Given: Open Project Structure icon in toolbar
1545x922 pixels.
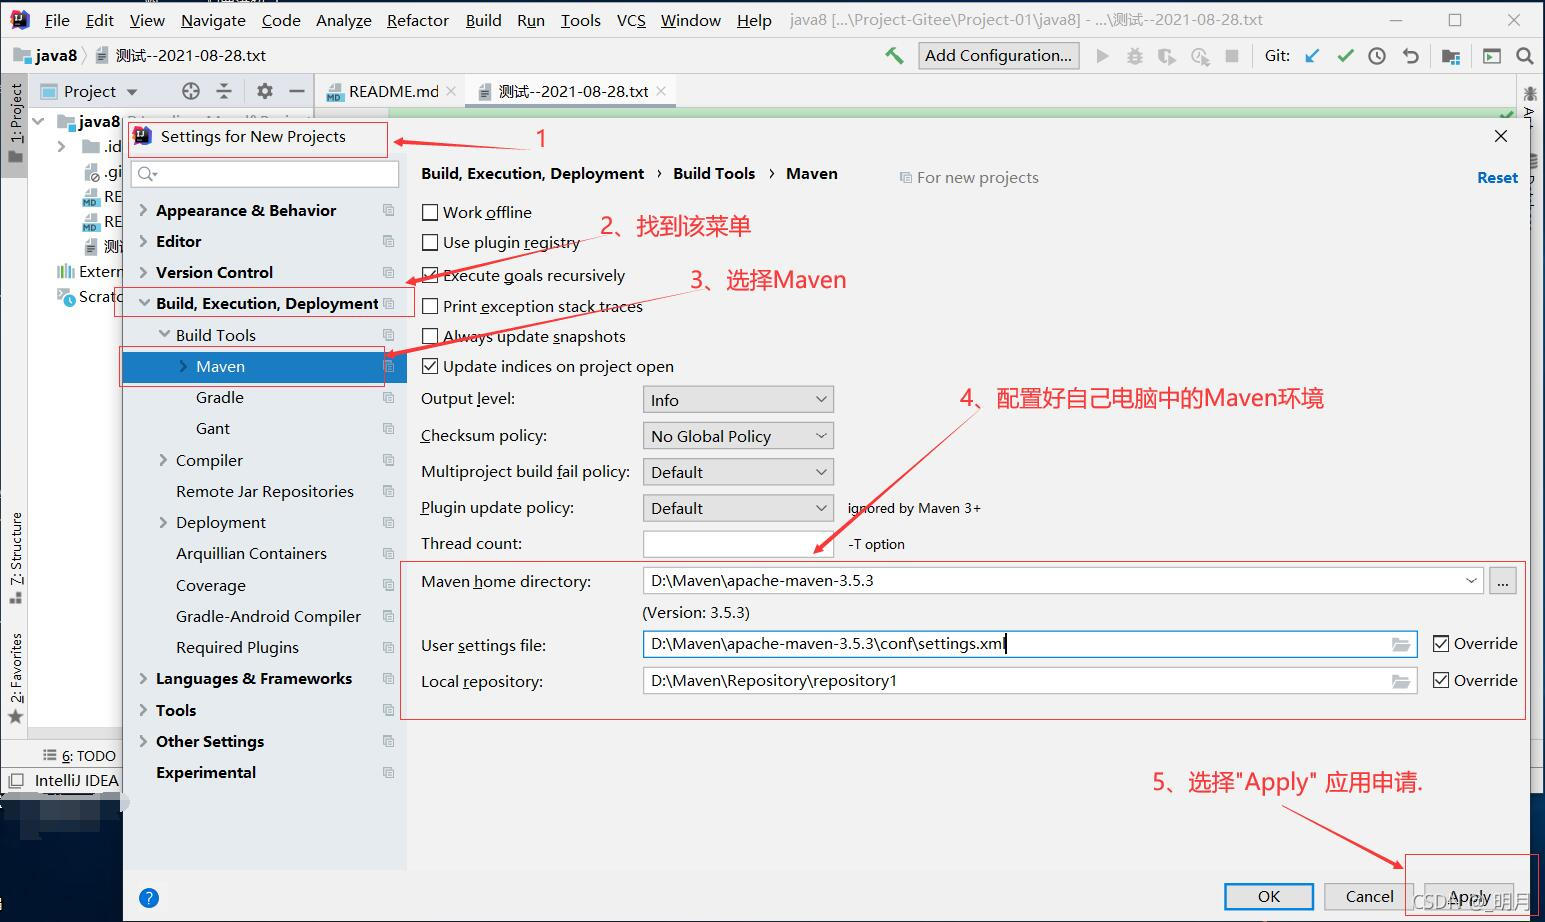Looking at the screenshot, I should point(1451,56).
